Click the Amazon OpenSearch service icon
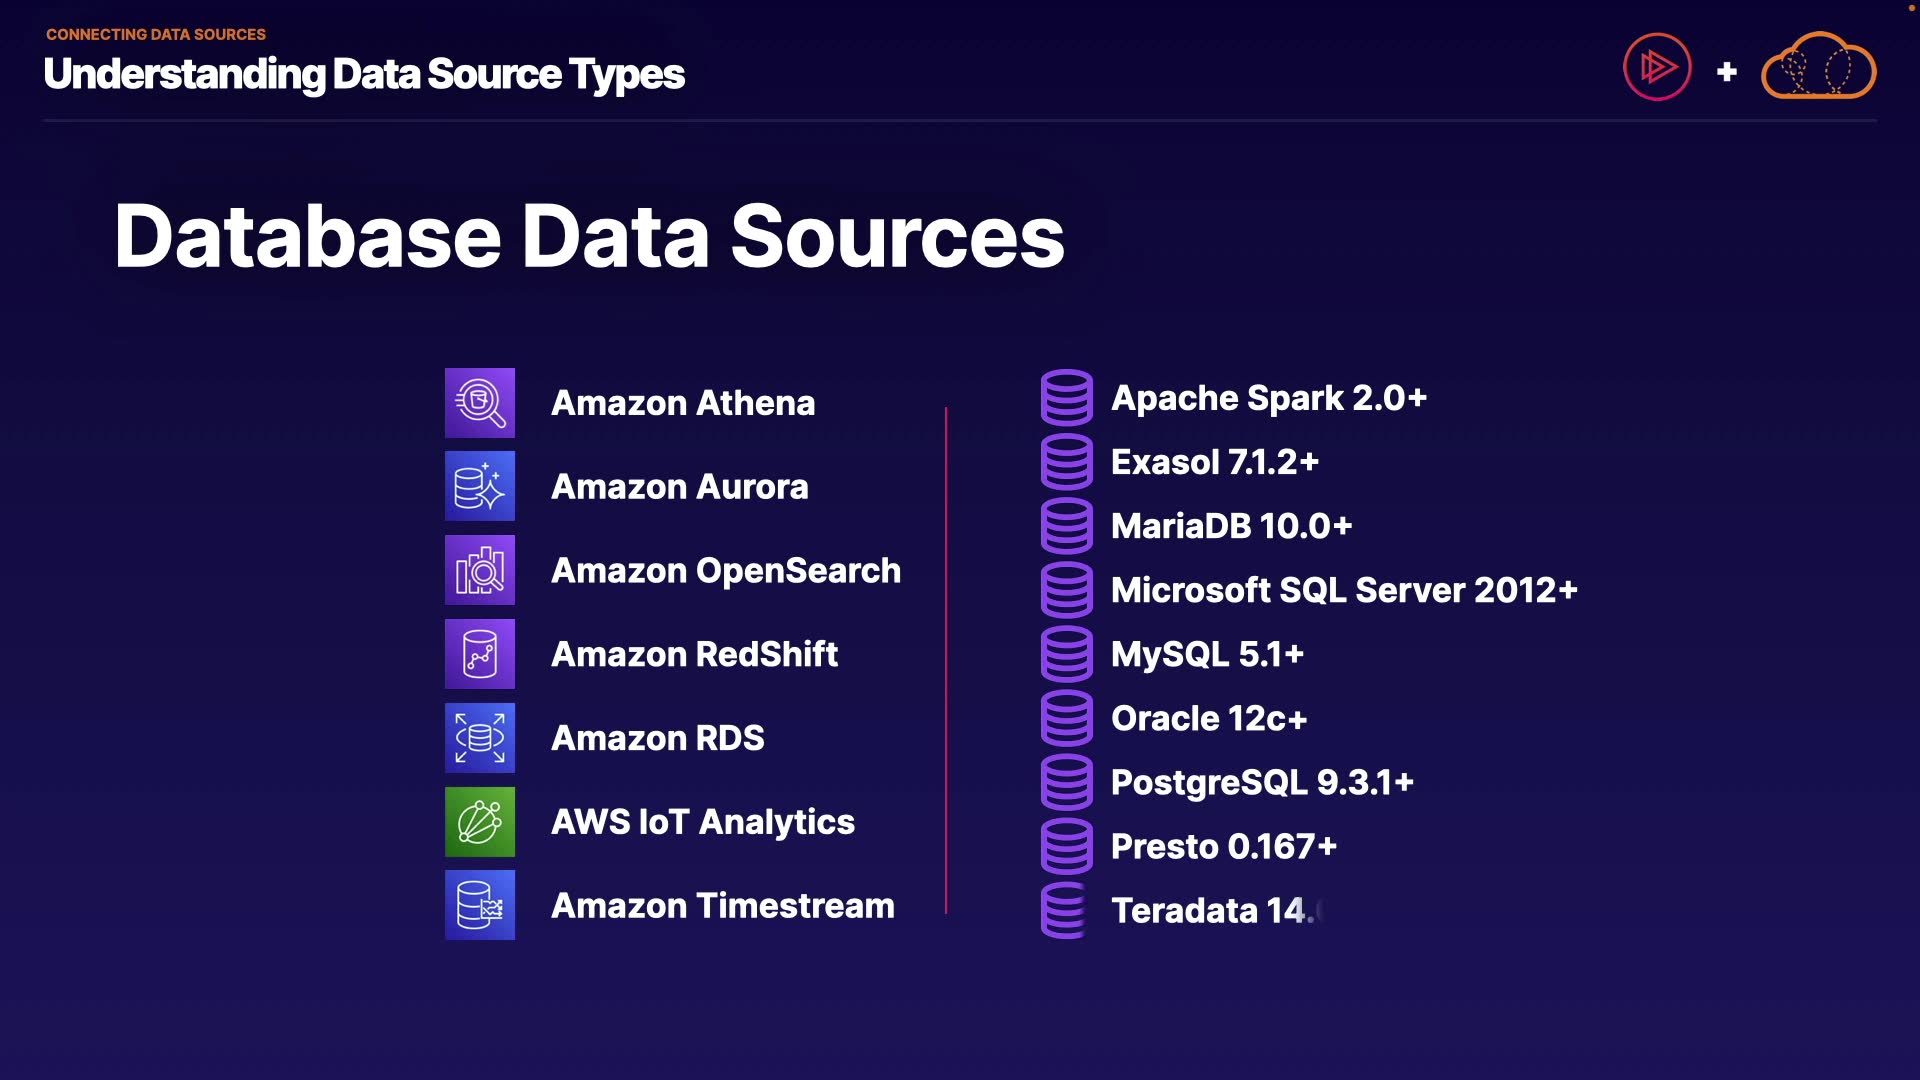 (480, 570)
